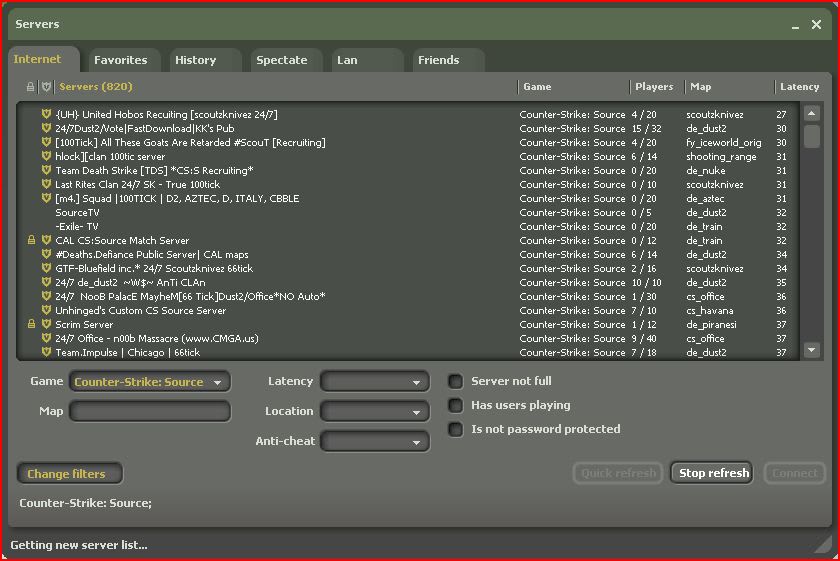
Task: Close the Servers window
Action: coord(816,25)
